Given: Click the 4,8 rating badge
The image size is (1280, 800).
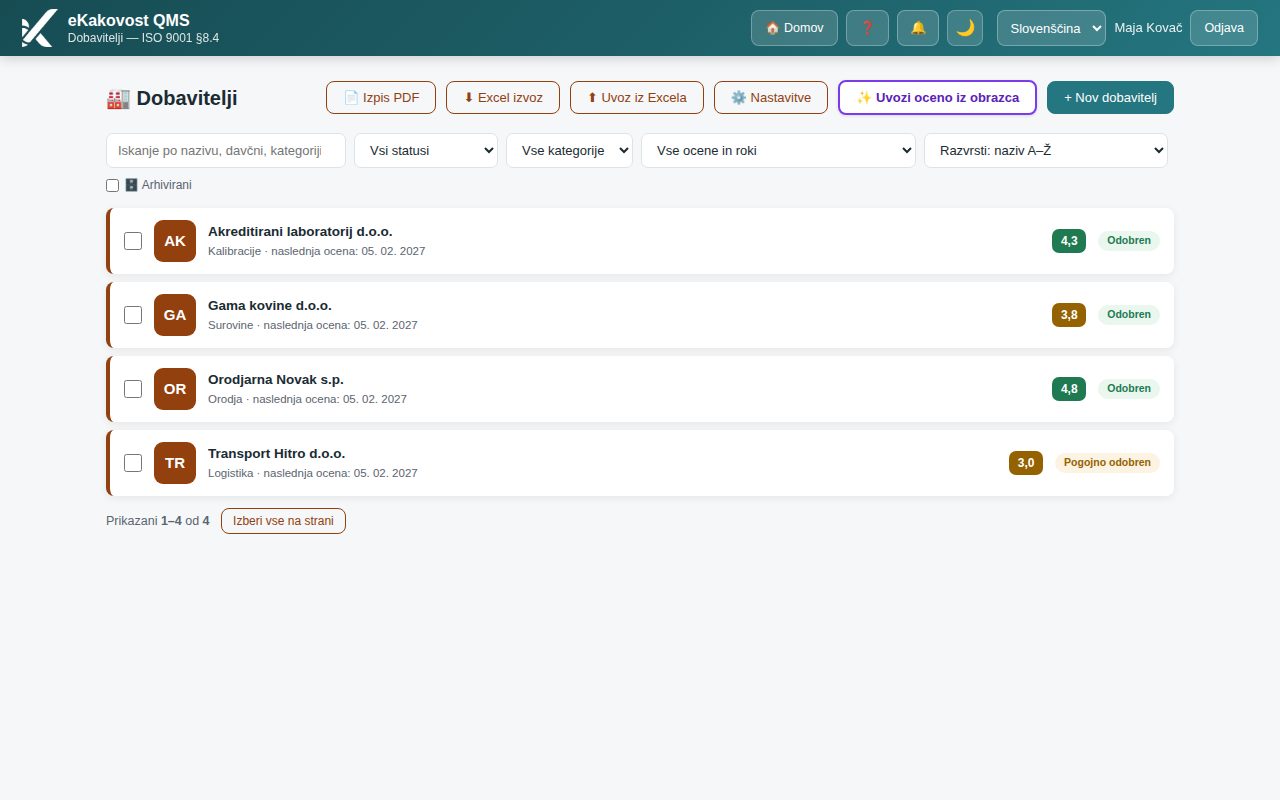Looking at the screenshot, I should 1069,389.
